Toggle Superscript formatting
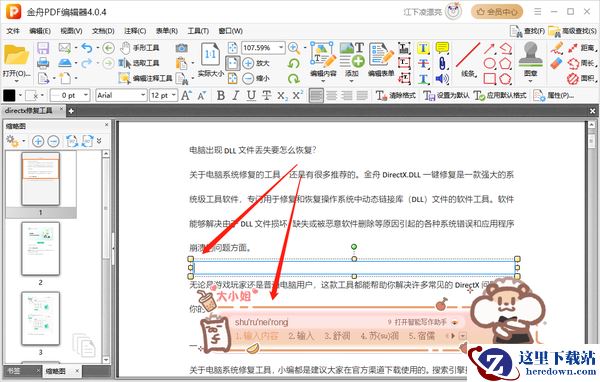Viewport: 600px width, 382px height. (298, 95)
